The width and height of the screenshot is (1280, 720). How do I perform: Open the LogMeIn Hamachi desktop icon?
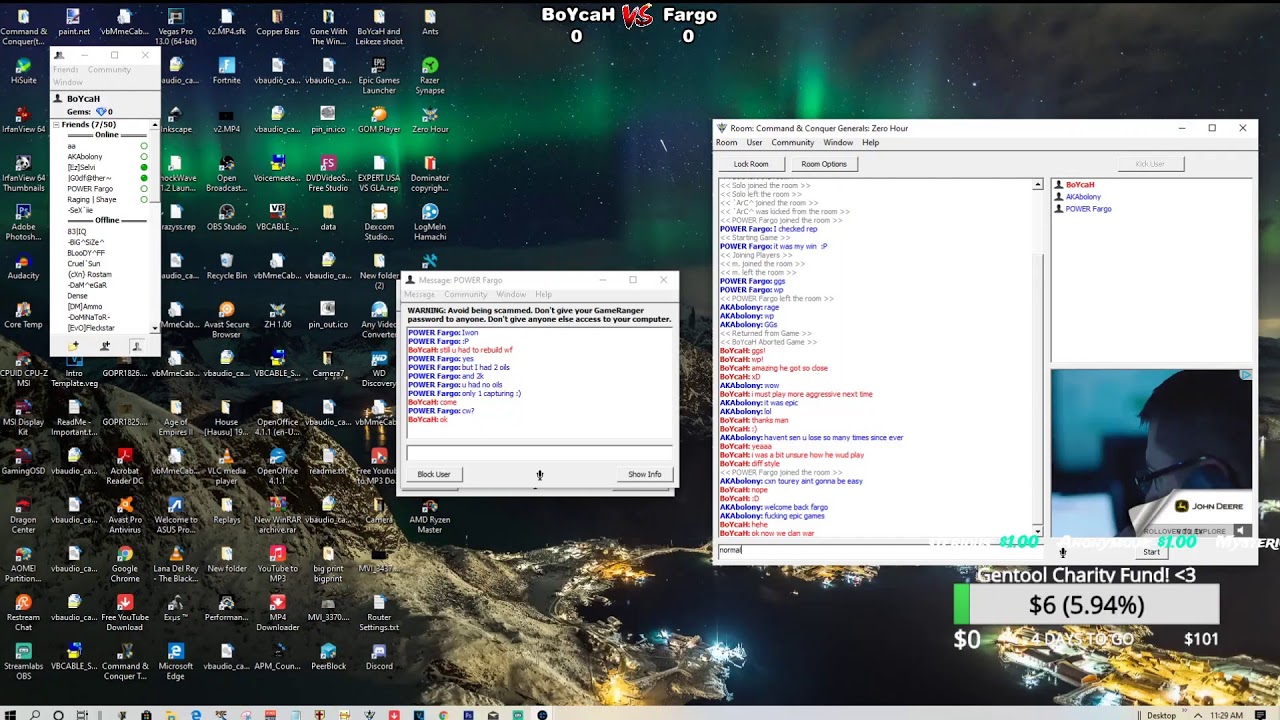430,222
